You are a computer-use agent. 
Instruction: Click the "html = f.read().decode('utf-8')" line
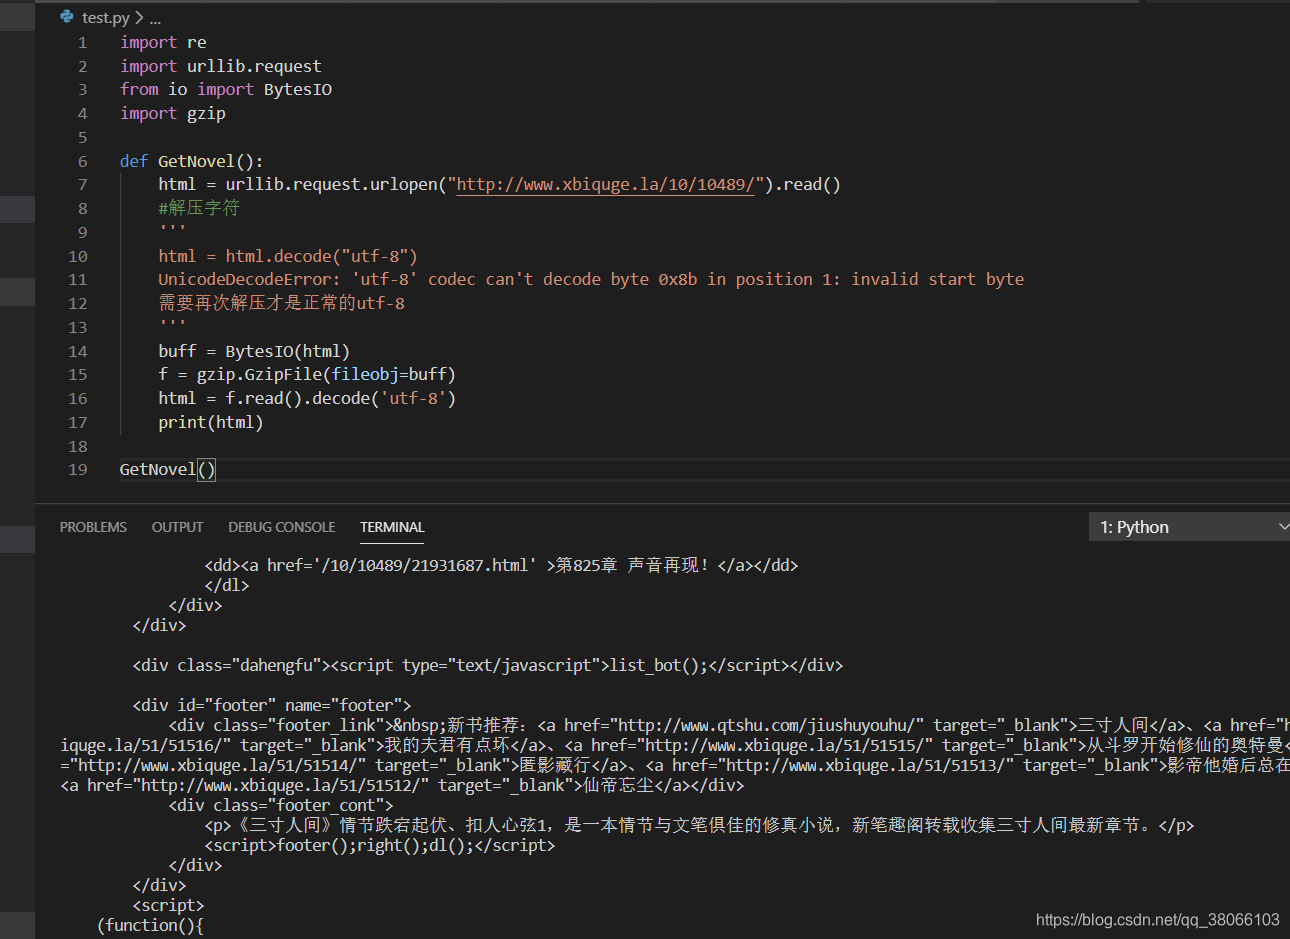tap(307, 399)
